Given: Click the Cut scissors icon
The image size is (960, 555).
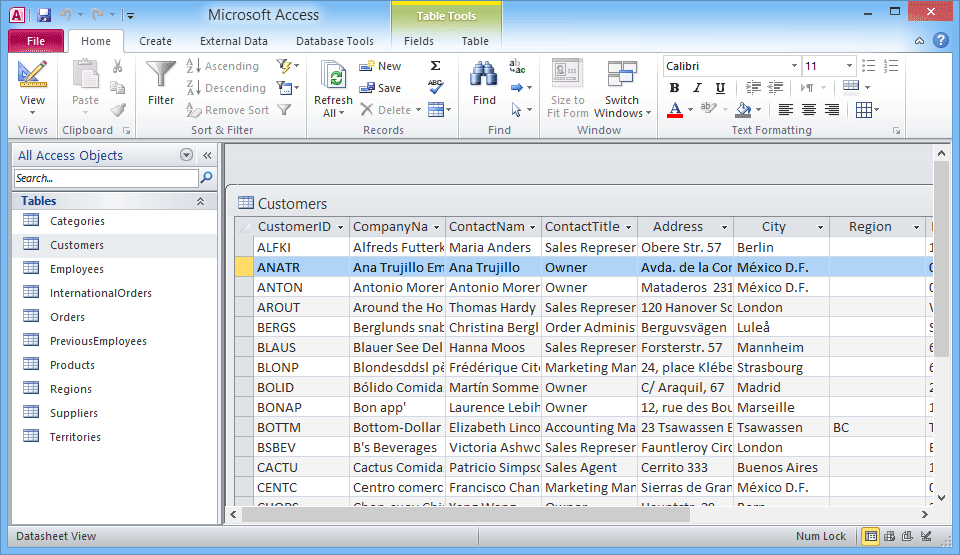Looking at the screenshot, I should click(x=118, y=66).
